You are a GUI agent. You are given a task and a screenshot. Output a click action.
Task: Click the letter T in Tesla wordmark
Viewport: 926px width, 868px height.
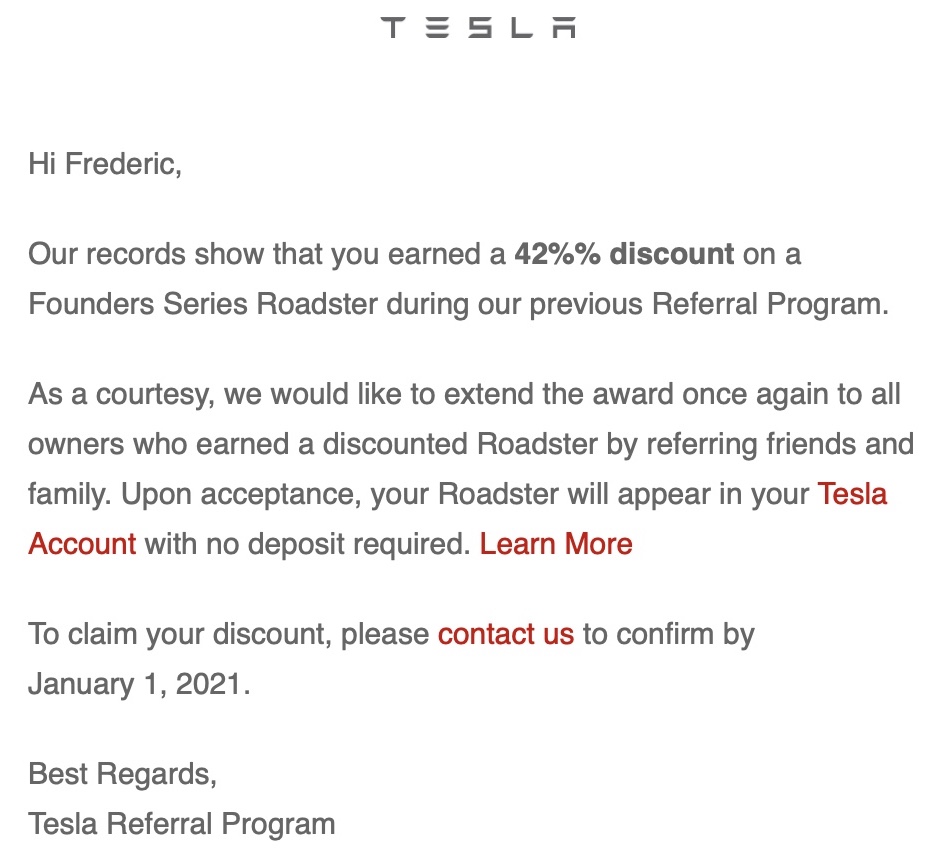click(393, 28)
